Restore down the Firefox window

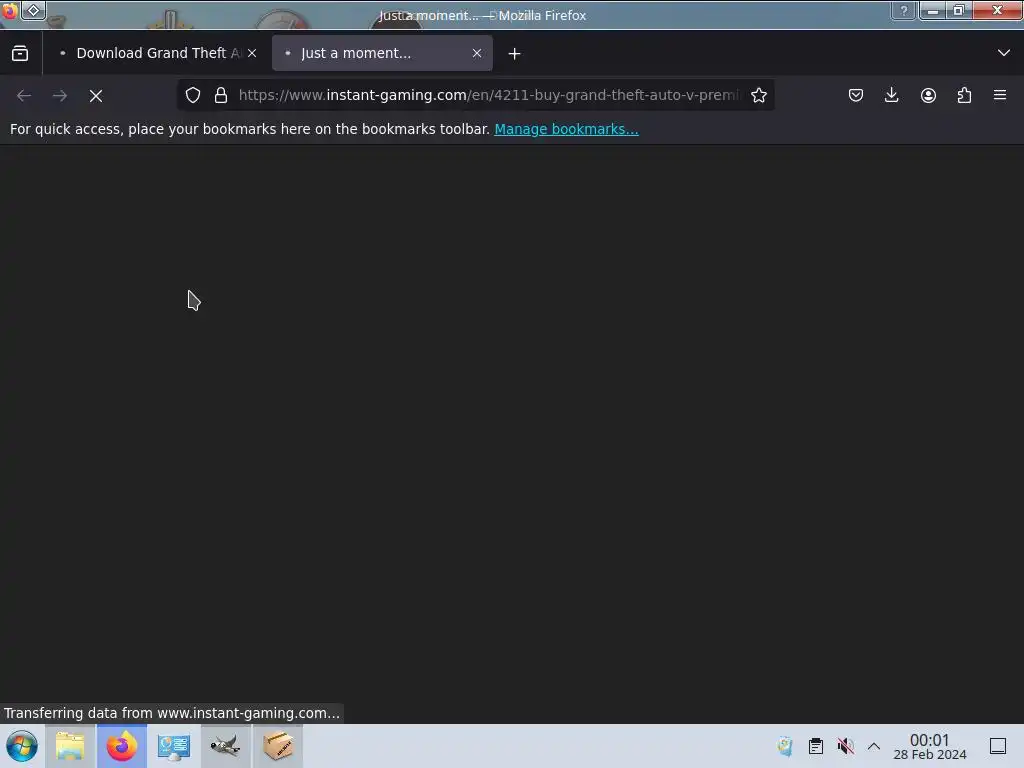pos(959,10)
